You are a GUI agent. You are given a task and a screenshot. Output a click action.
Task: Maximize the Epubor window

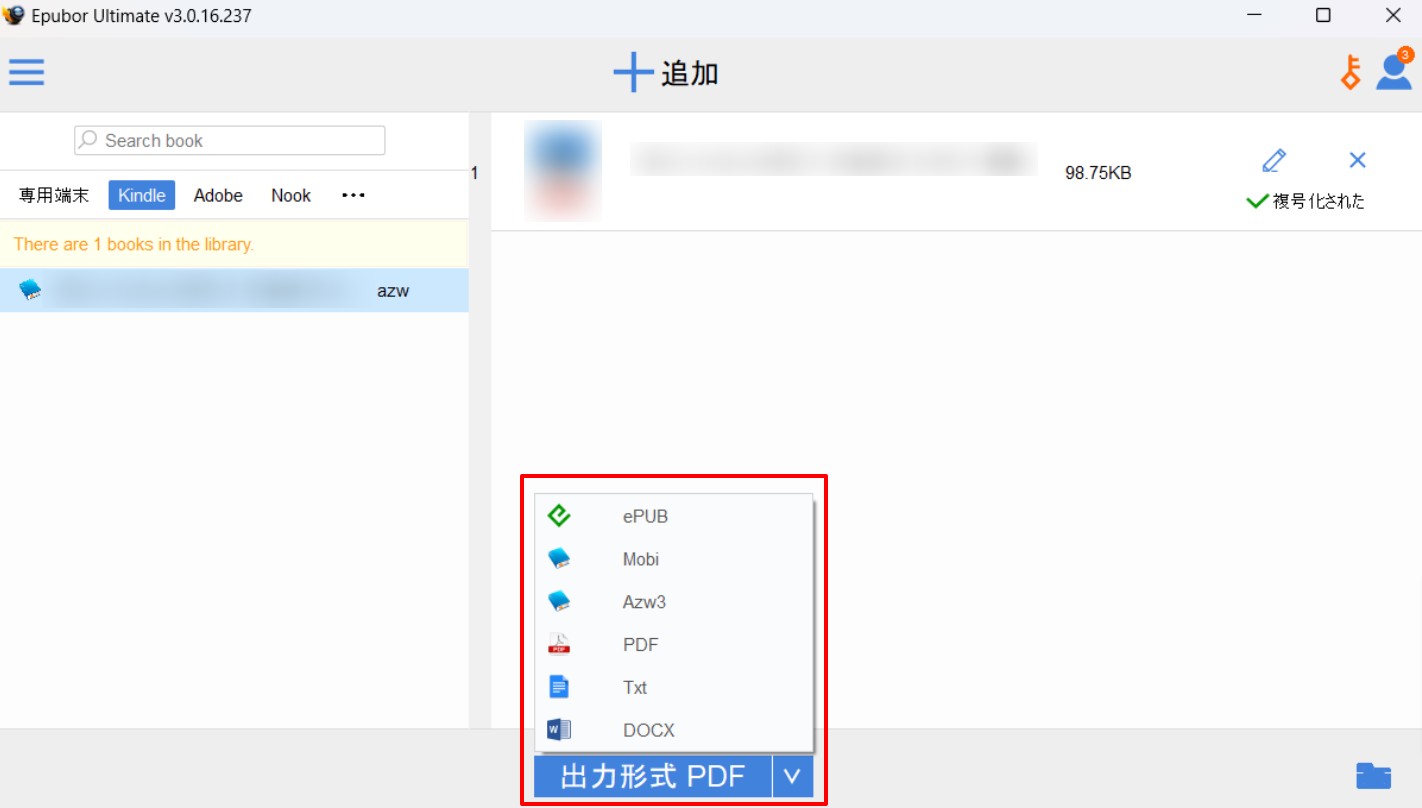point(1323,15)
